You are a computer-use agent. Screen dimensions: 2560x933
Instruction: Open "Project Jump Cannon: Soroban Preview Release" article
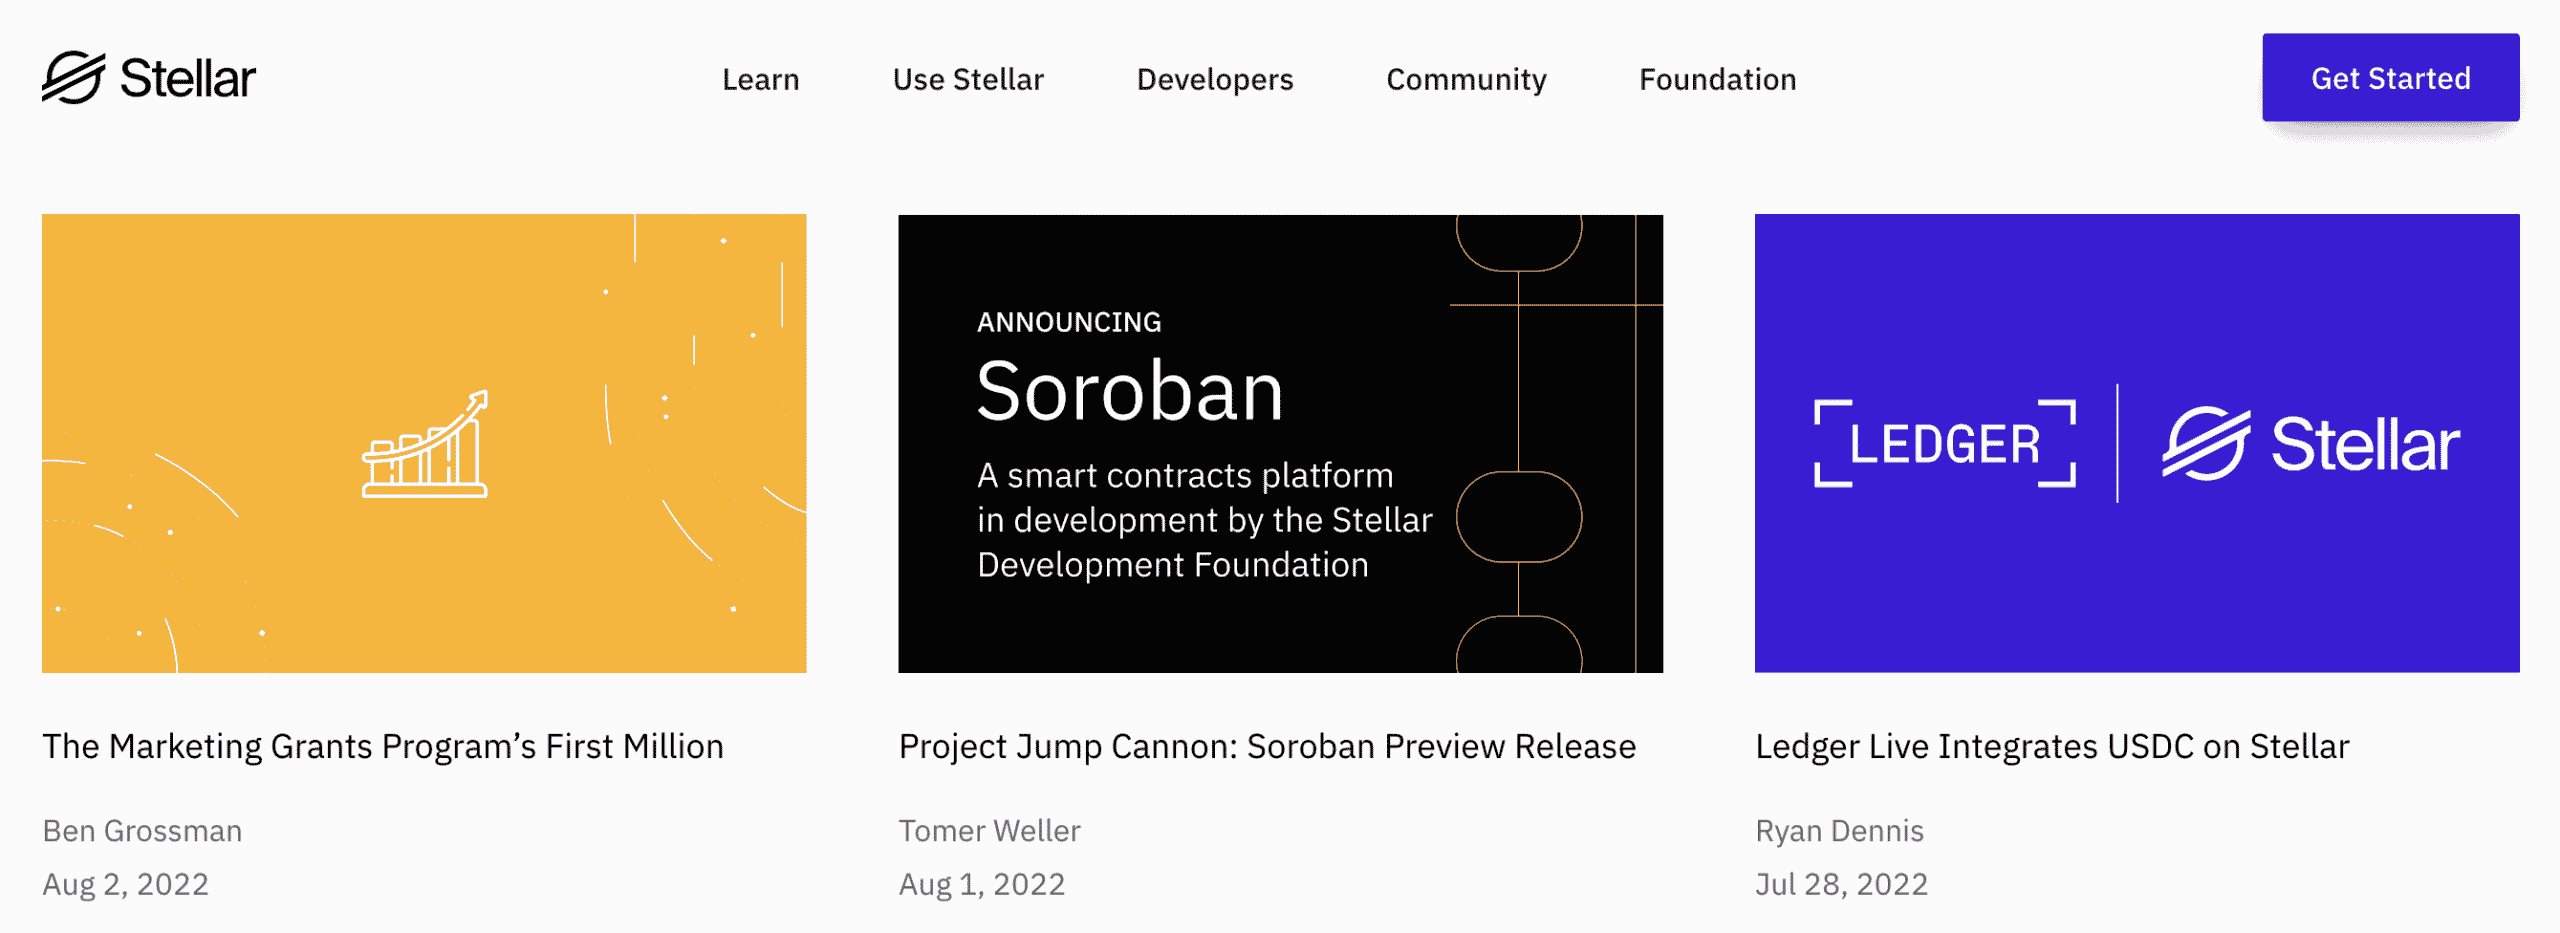pos(1267,747)
